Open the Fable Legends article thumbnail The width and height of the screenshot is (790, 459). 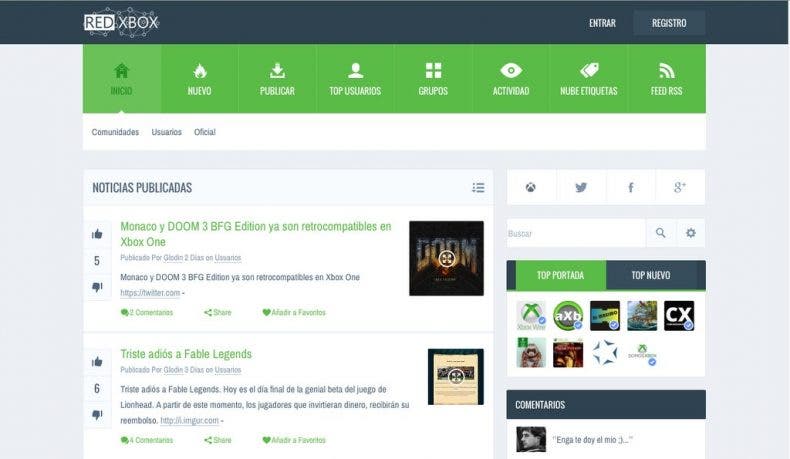pos(455,376)
